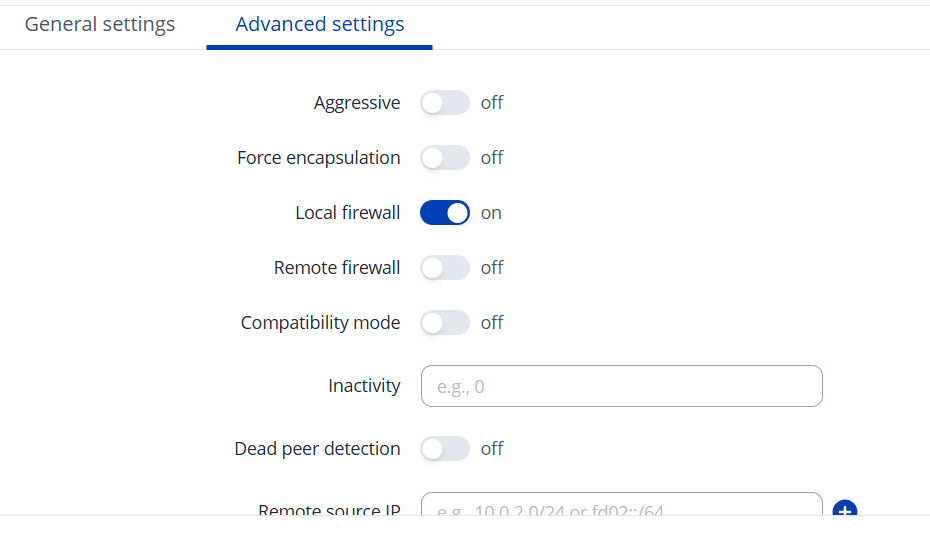The image size is (930, 542).
Task: Switch to the General settings tab
Action: (100, 24)
